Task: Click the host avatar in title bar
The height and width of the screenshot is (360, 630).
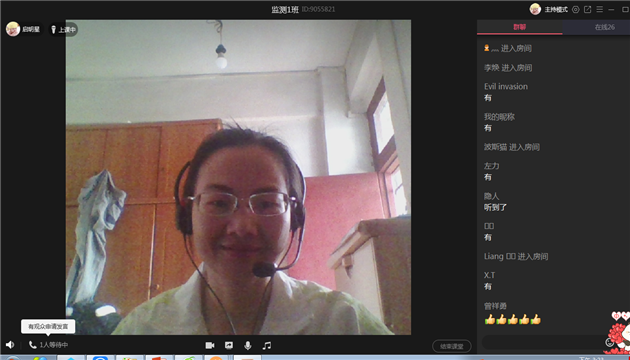Action: tap(535, 9)
